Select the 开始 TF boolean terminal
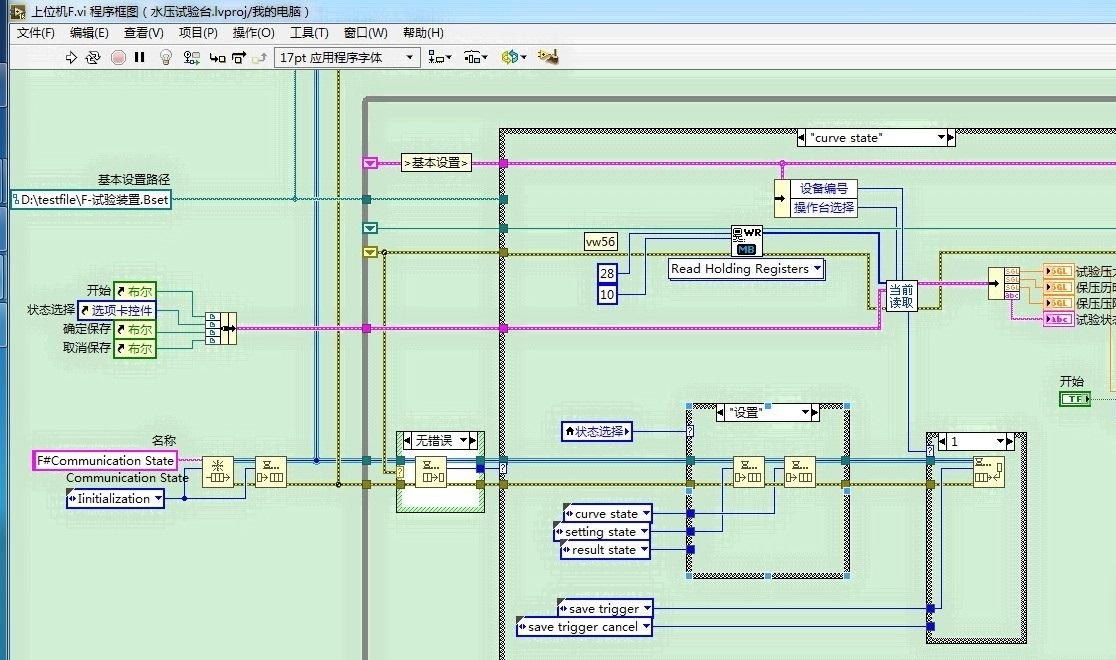1116x660 pixels. click(x=1075, y=399)
